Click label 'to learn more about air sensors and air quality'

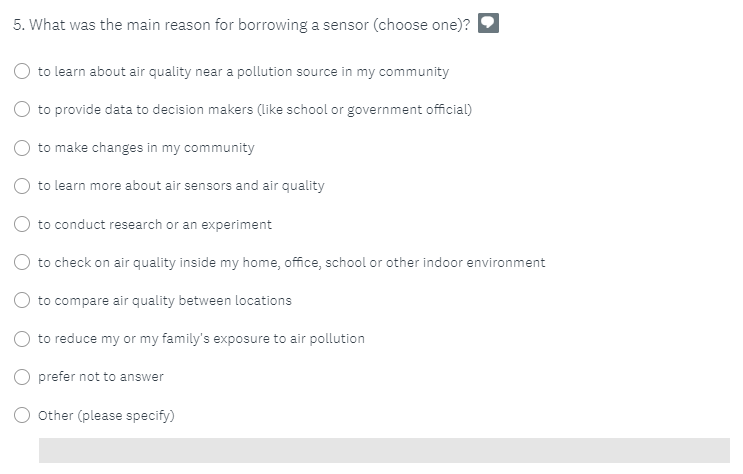click(181, 186)
